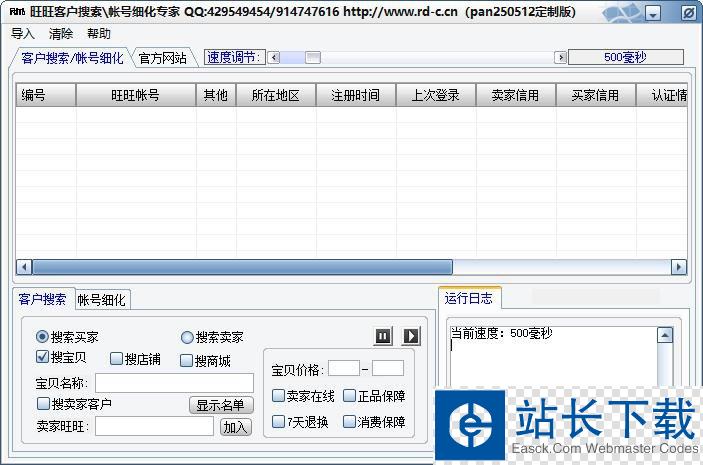Click the speed slider left arrow
This screenshot has width=703, height=465.
273,57
